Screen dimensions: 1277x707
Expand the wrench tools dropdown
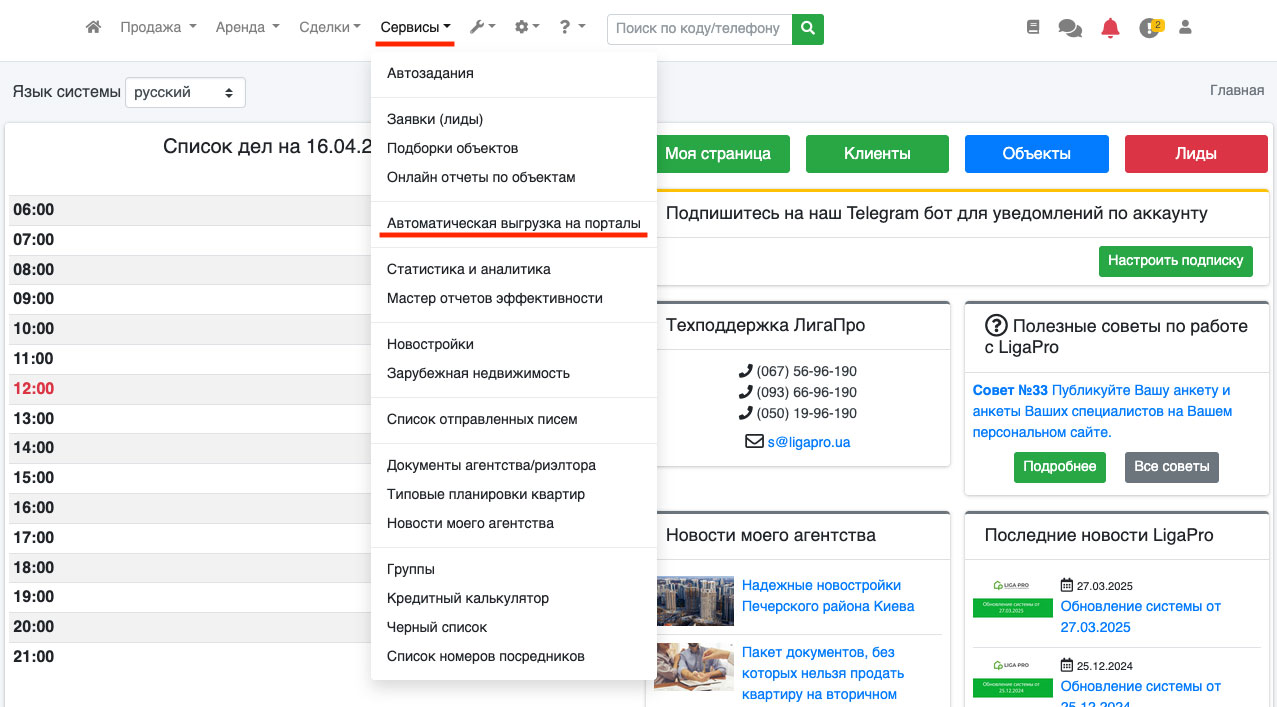coord(483,28)
